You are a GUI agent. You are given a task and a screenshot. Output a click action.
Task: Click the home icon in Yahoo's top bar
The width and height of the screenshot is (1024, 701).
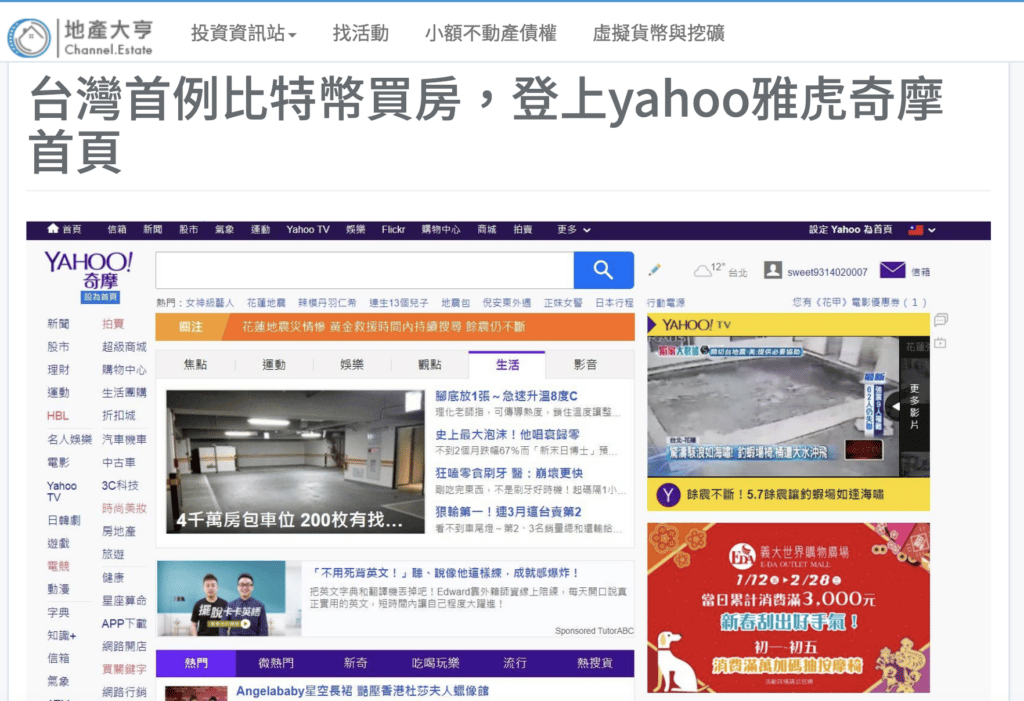point(53,229)
